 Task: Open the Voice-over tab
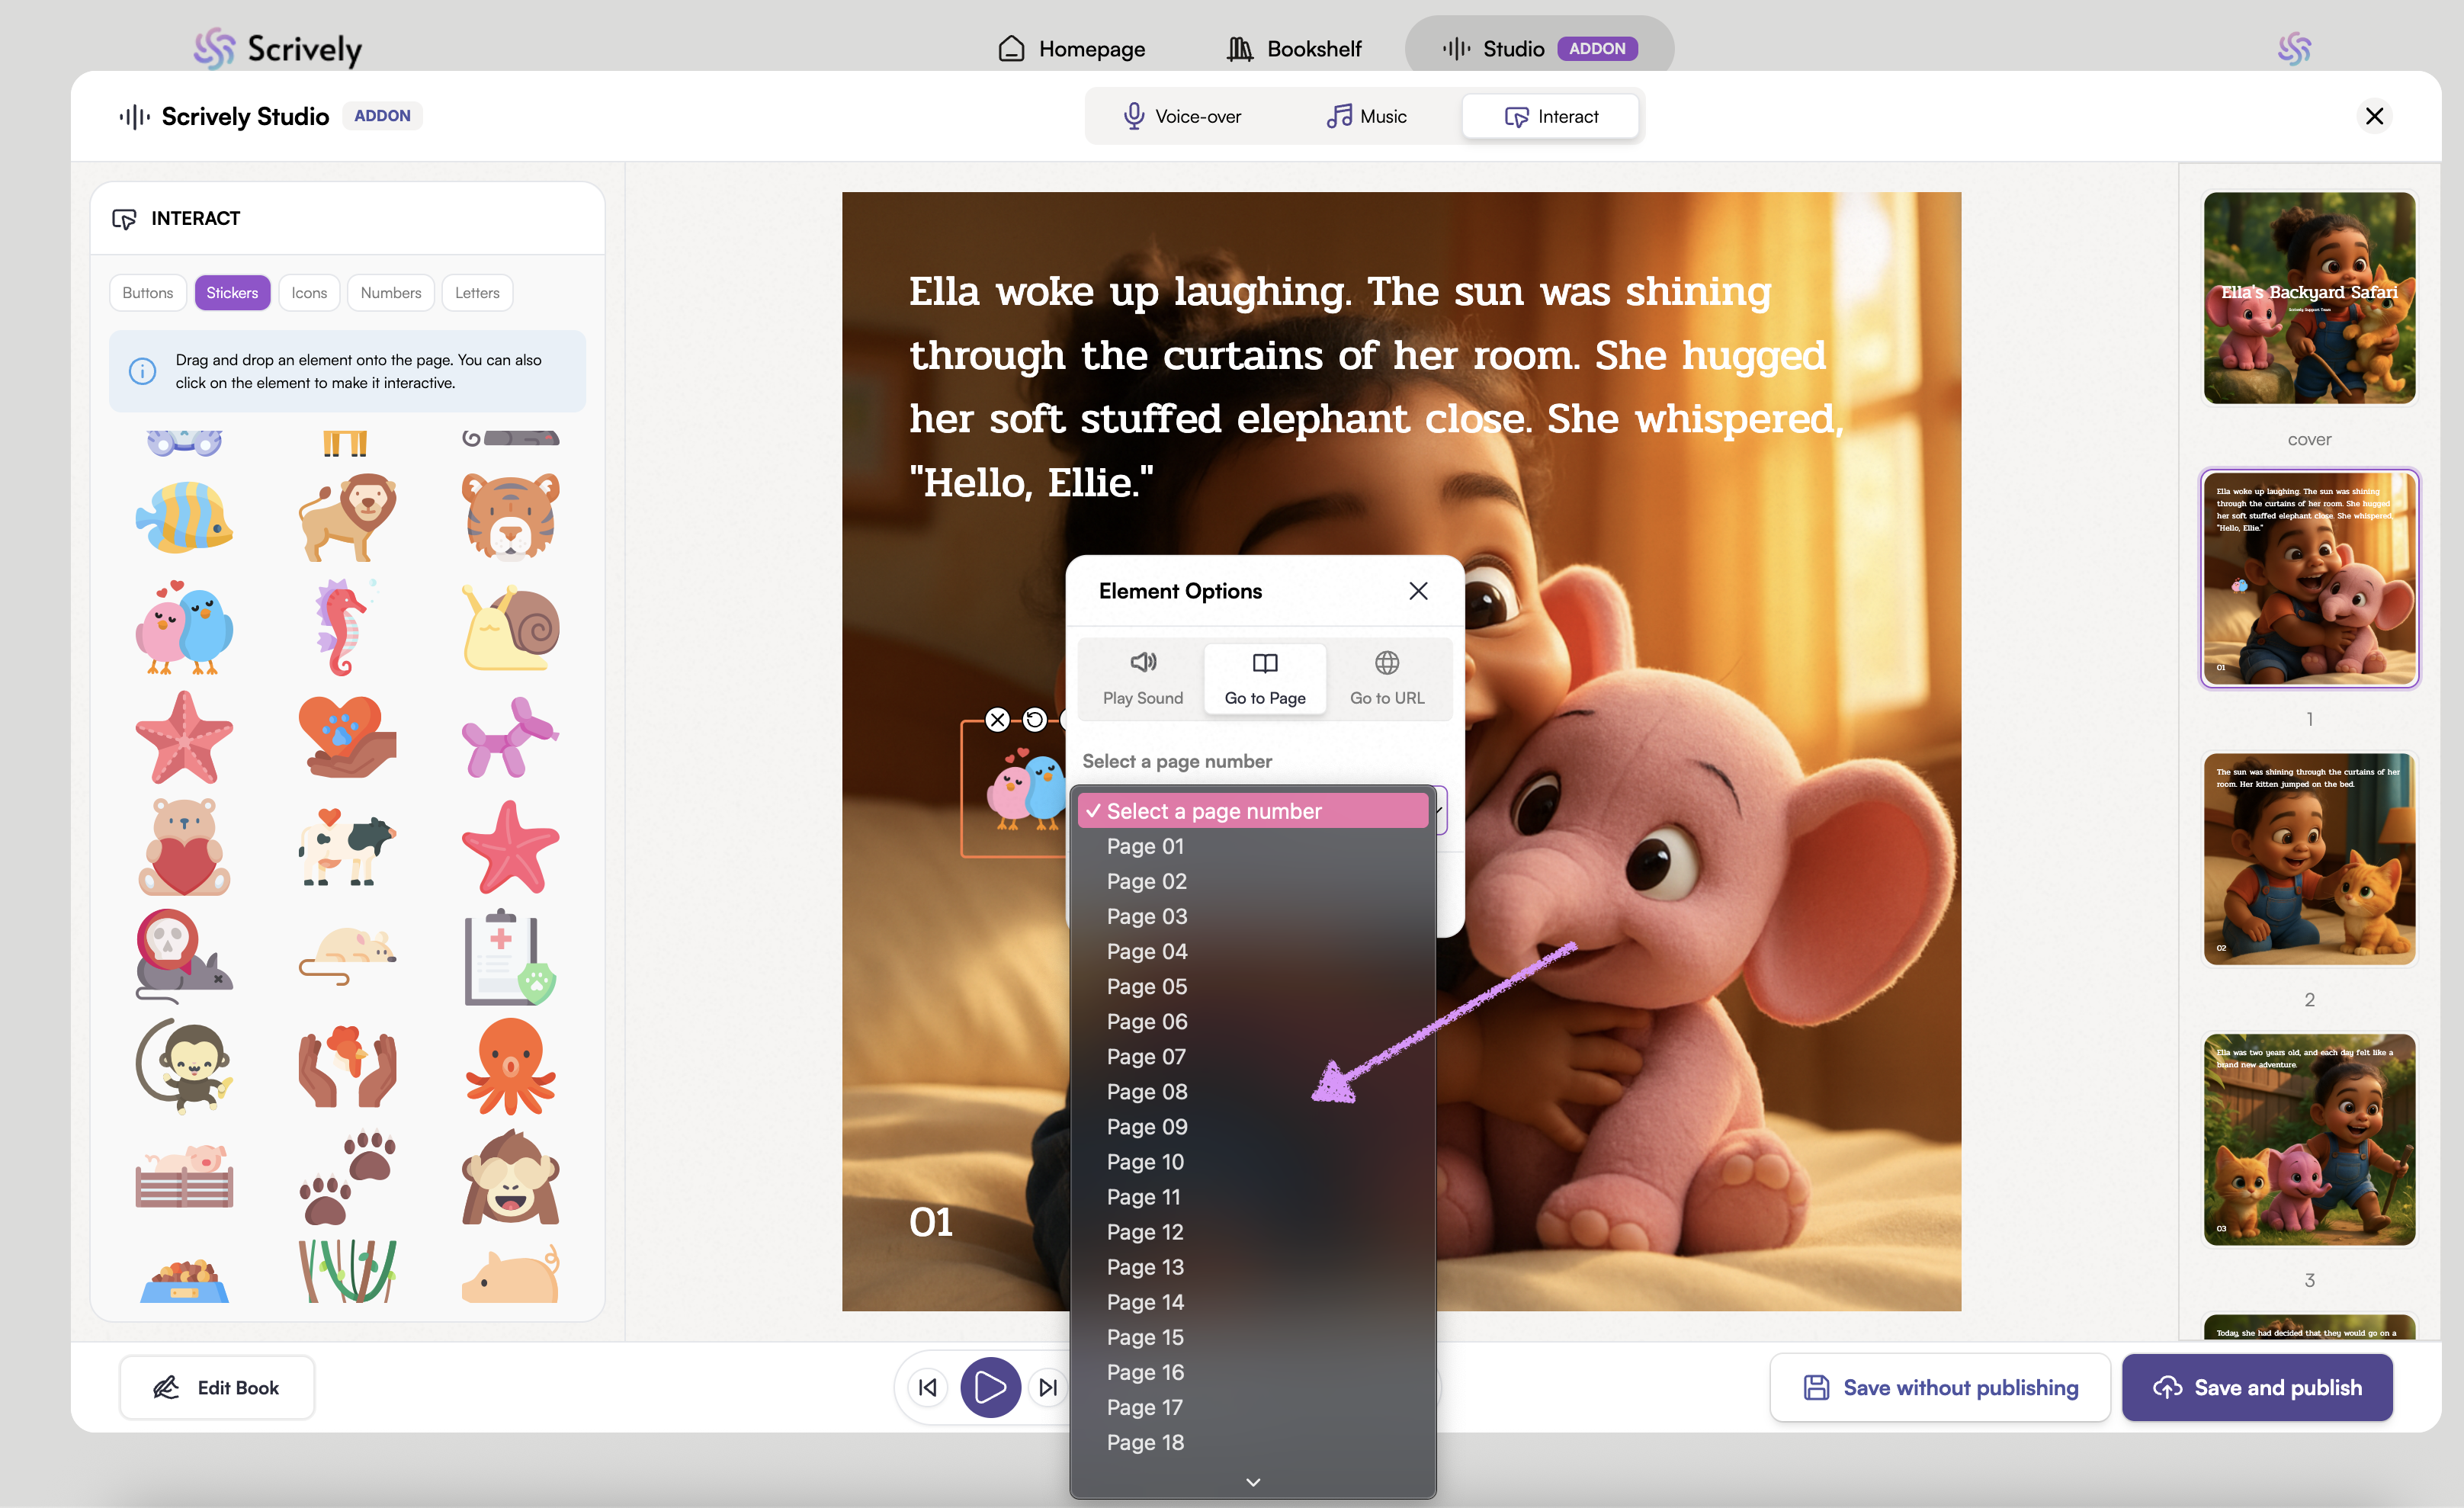[x=1182, y=117]
